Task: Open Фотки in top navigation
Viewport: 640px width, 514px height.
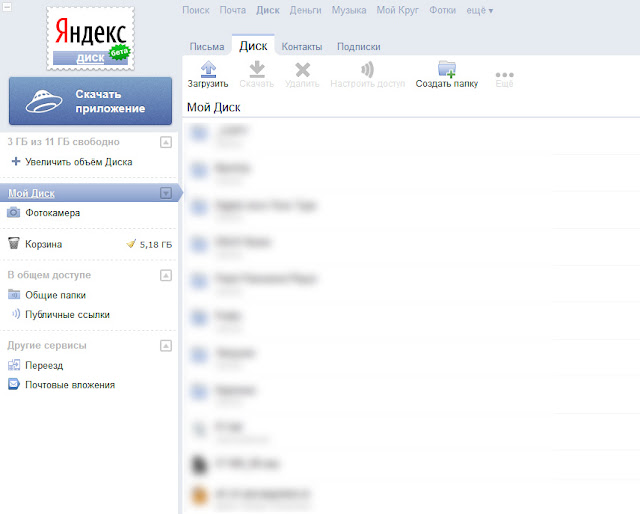Action: [x=442, y=10]
